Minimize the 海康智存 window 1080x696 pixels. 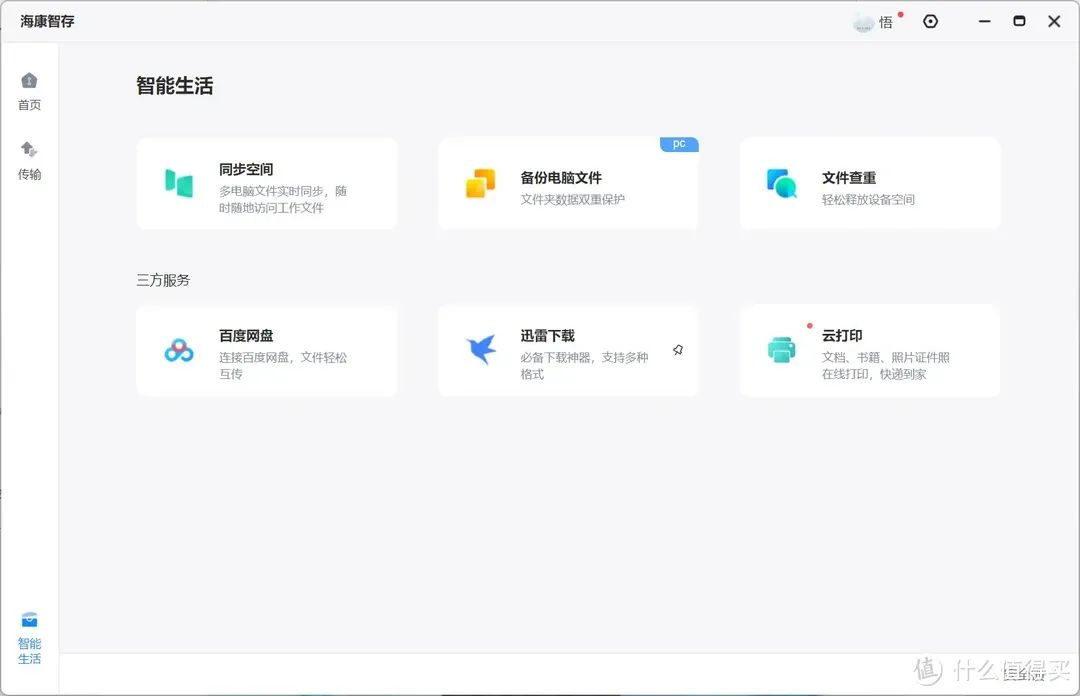point(985,21)
